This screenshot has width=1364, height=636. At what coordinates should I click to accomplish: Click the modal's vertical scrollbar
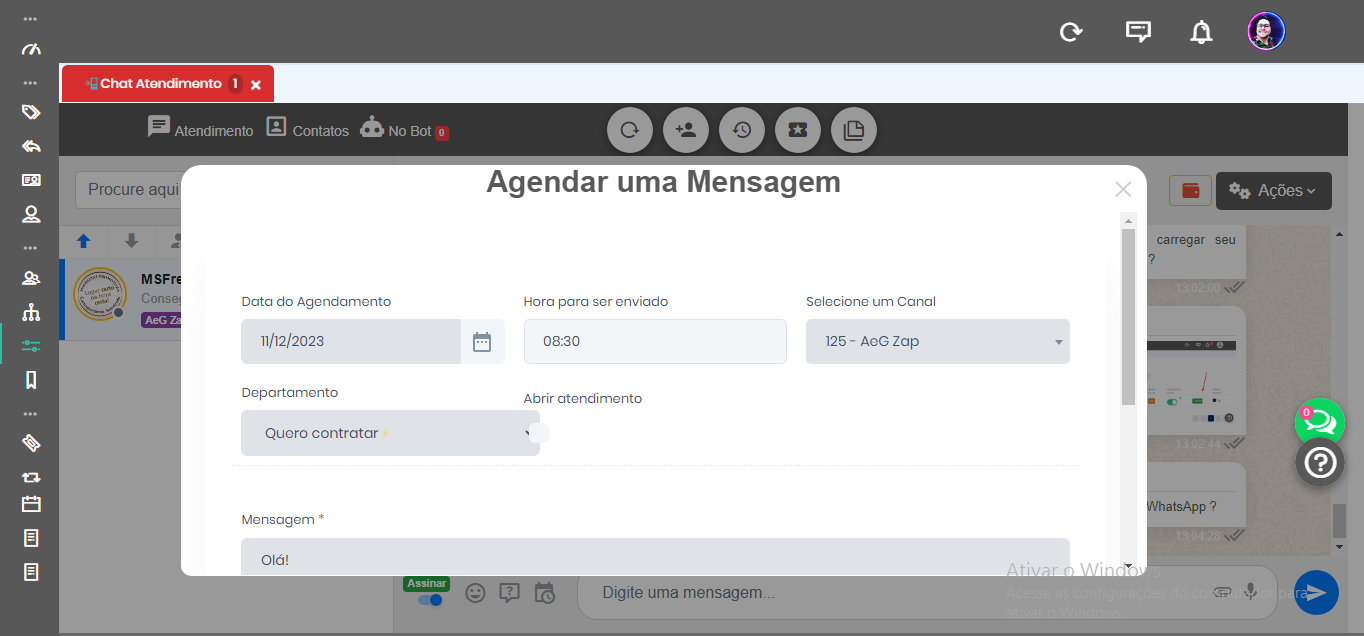(x=1128, y=320)
